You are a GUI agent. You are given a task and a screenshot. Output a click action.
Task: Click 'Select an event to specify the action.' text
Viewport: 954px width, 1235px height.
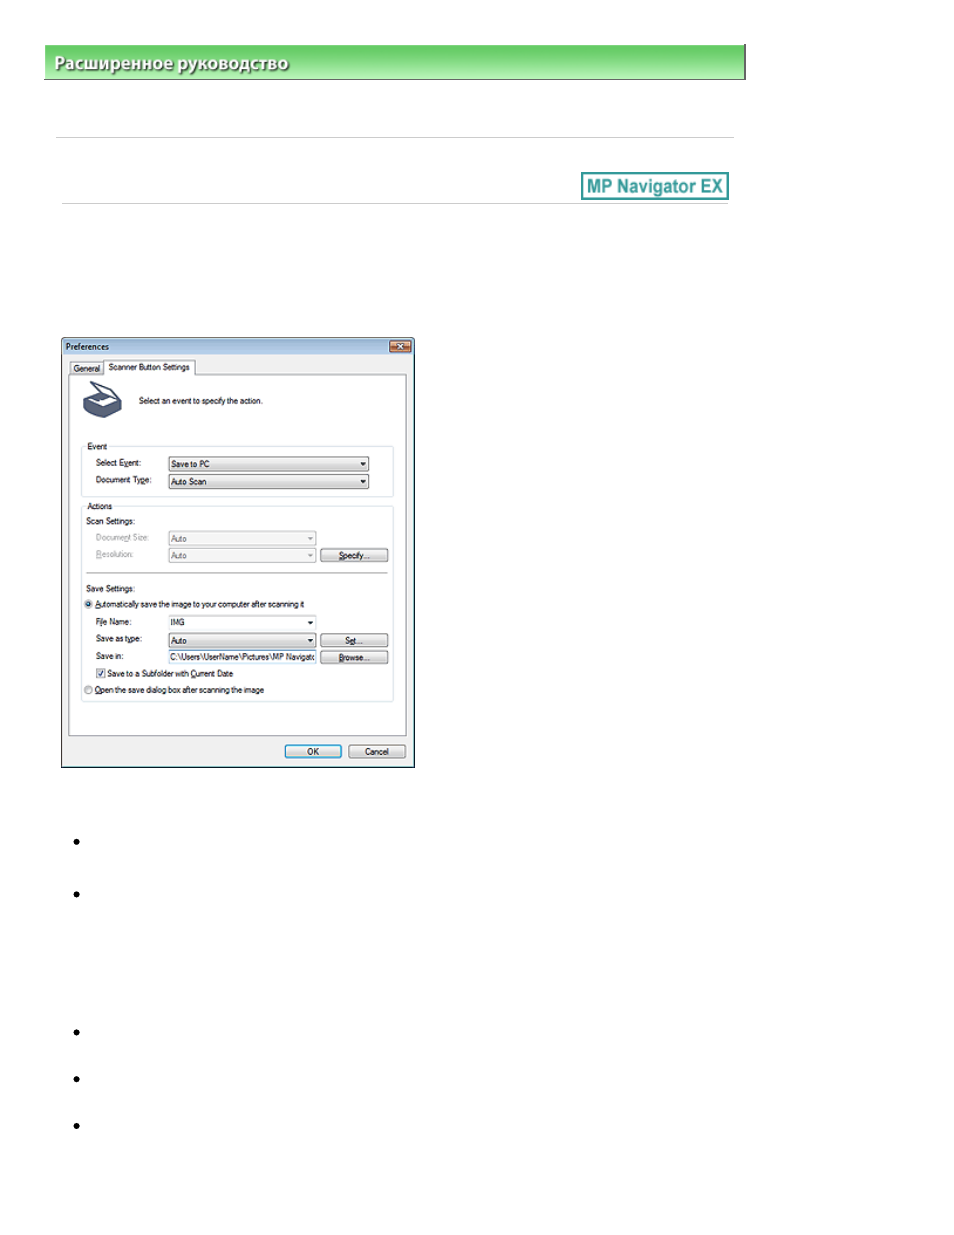pyautogui.click(x=201, y=401)
